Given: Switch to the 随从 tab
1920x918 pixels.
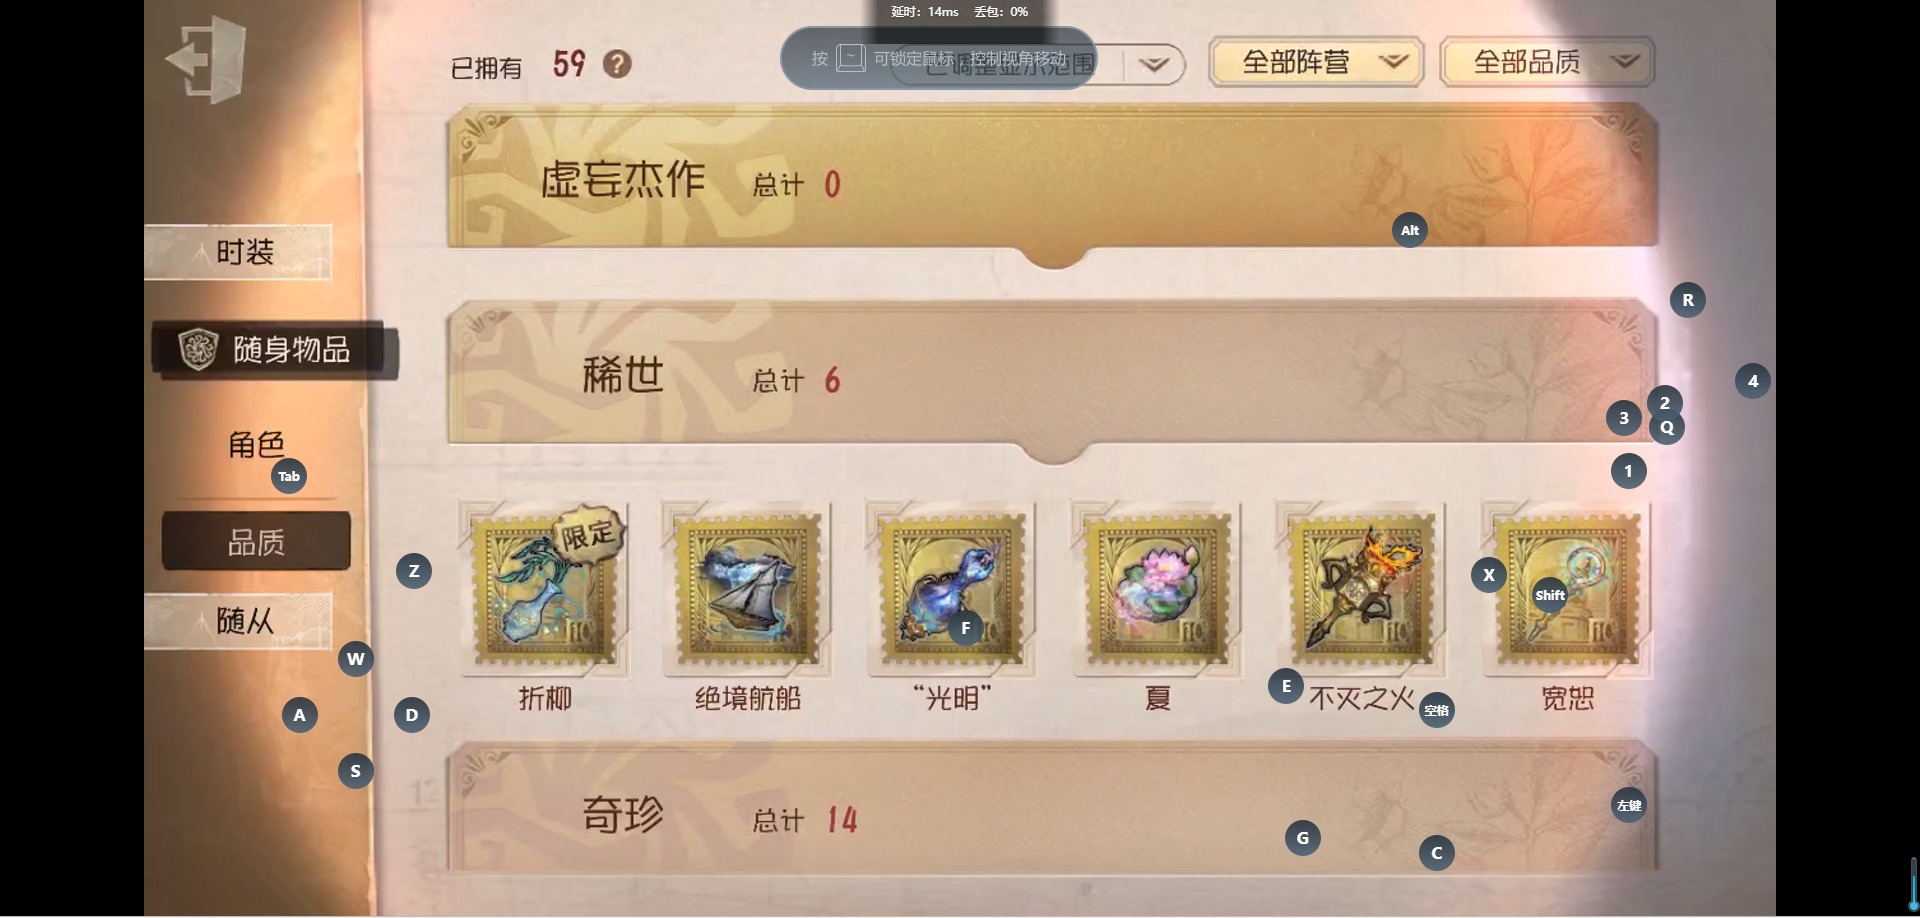Looking at the screenshot, I should [238, 621].
